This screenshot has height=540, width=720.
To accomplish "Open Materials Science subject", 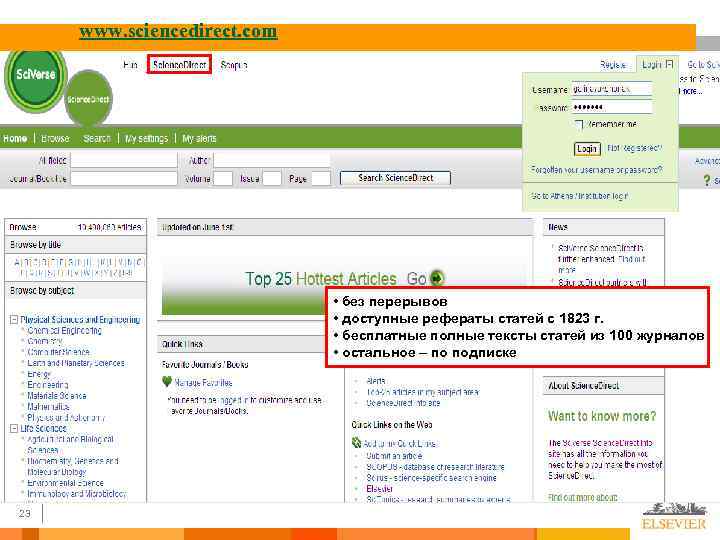I will coord(56,396).
